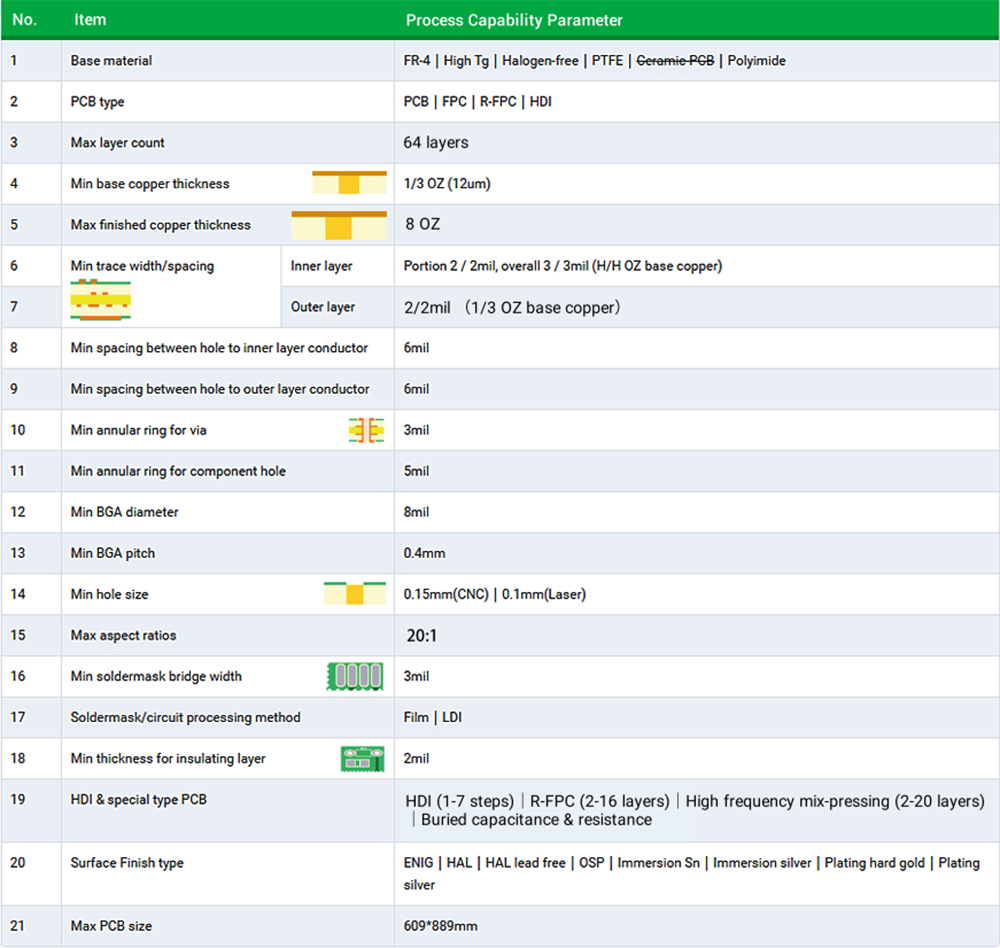Click the 'Max PCB size' label
The height and width of the screenshot is (948, 1000).
coord(111,926)
